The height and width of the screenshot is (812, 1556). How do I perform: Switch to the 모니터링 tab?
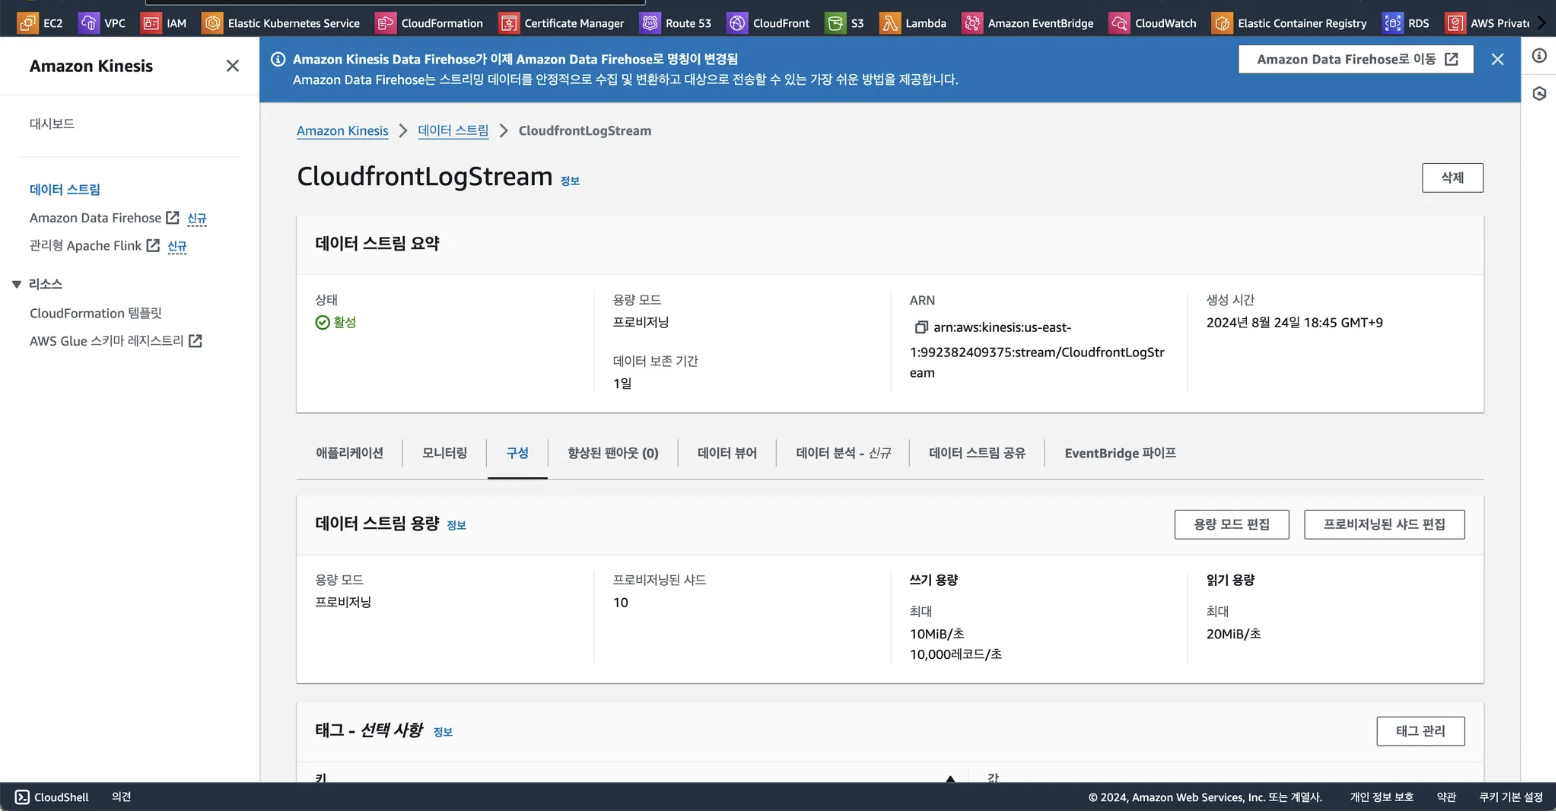444,453
